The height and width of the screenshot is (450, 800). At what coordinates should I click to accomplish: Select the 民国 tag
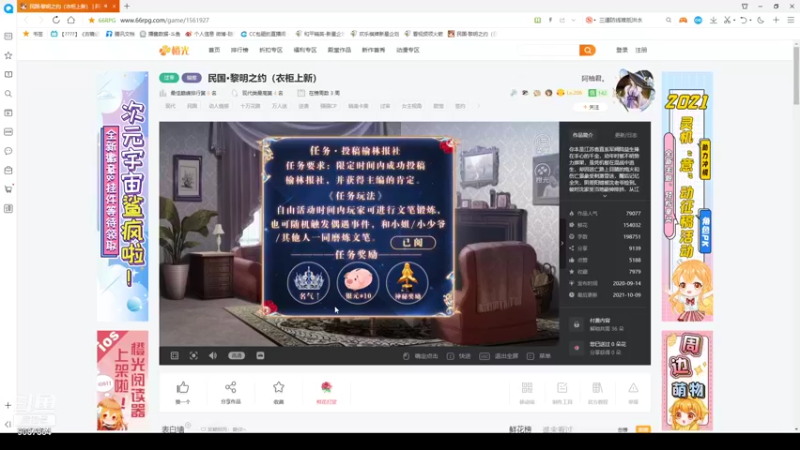[192, 106]
